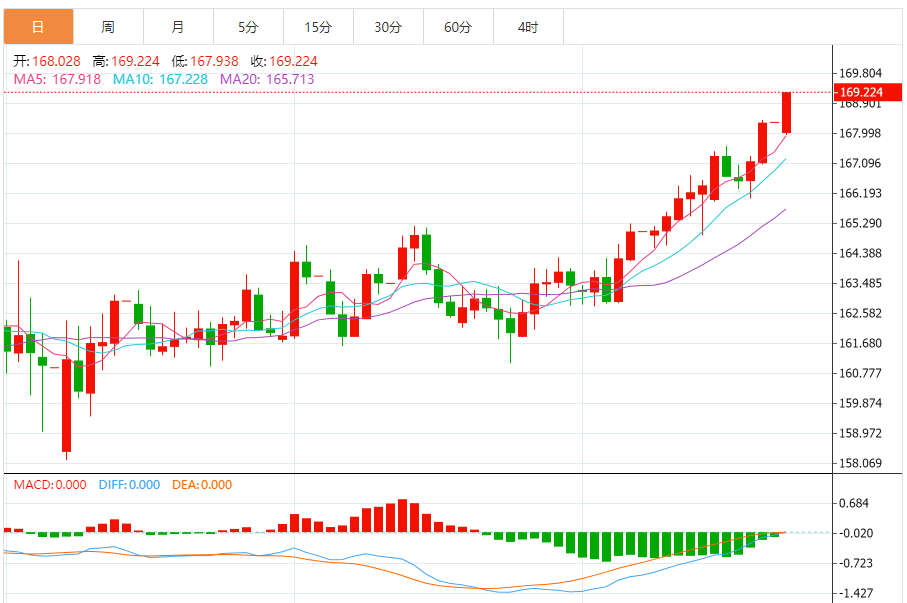Click the MA20: 165.713 indicator label
The image size is (907, 603).
point(267,79)
